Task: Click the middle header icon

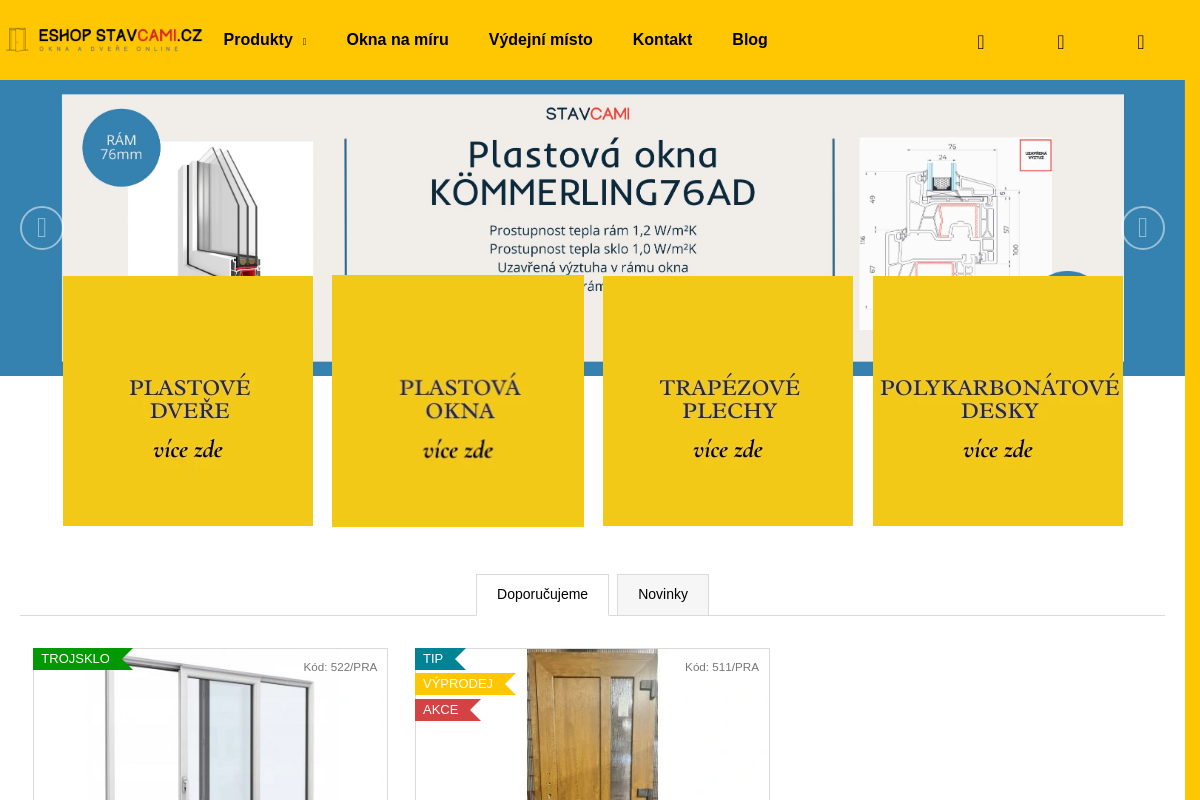Action: (x=1061, y=42)
